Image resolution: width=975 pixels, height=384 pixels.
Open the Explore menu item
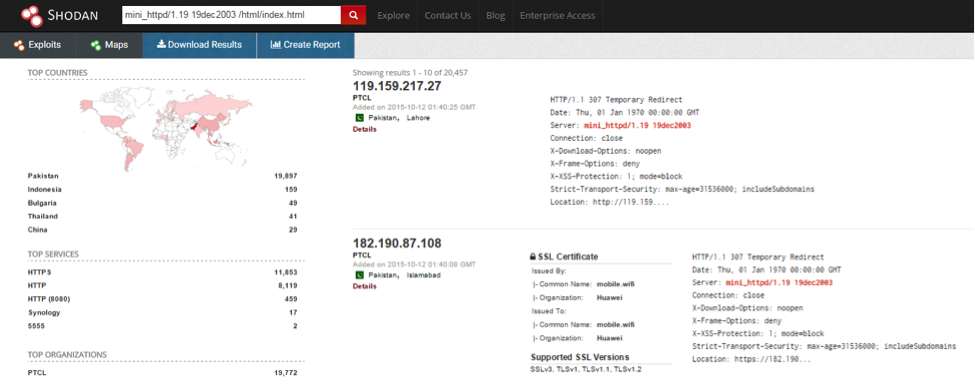(392, 16)
